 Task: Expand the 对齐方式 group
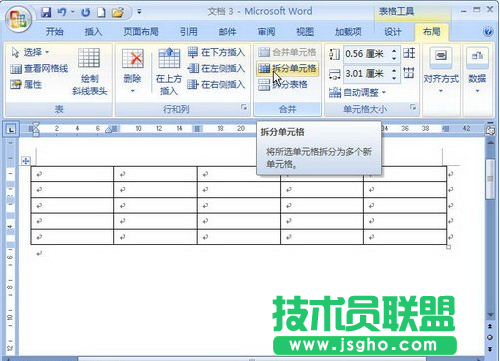pyautogui.click(x=441, y=71)
